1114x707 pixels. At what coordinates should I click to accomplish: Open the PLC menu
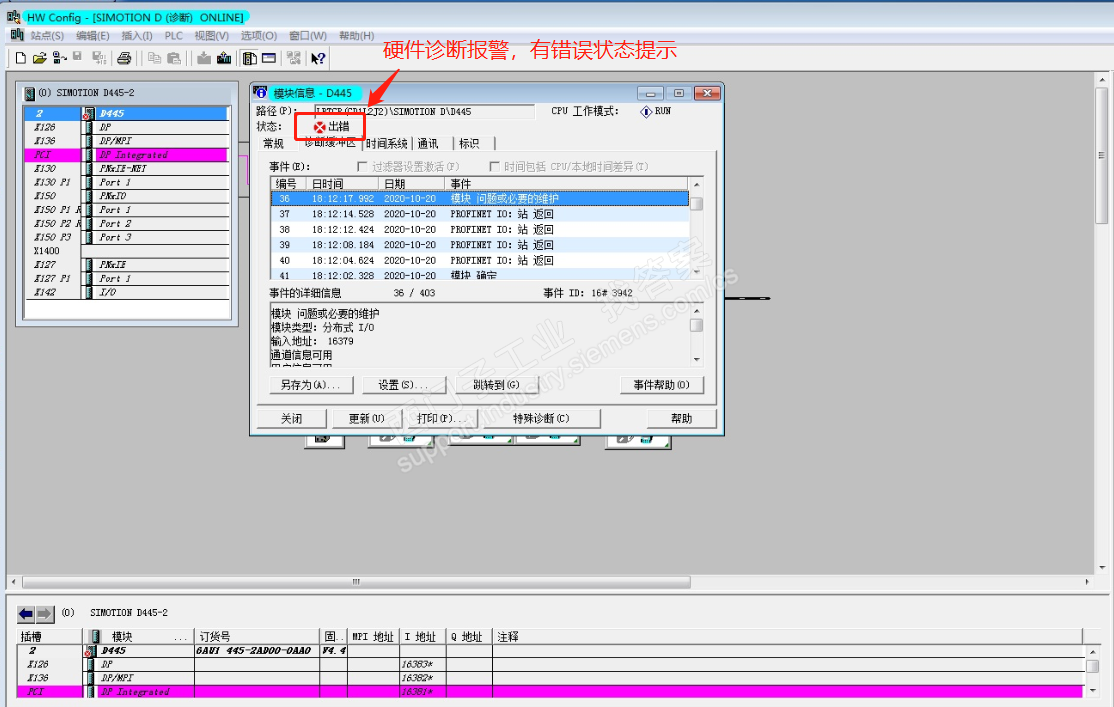173,36
